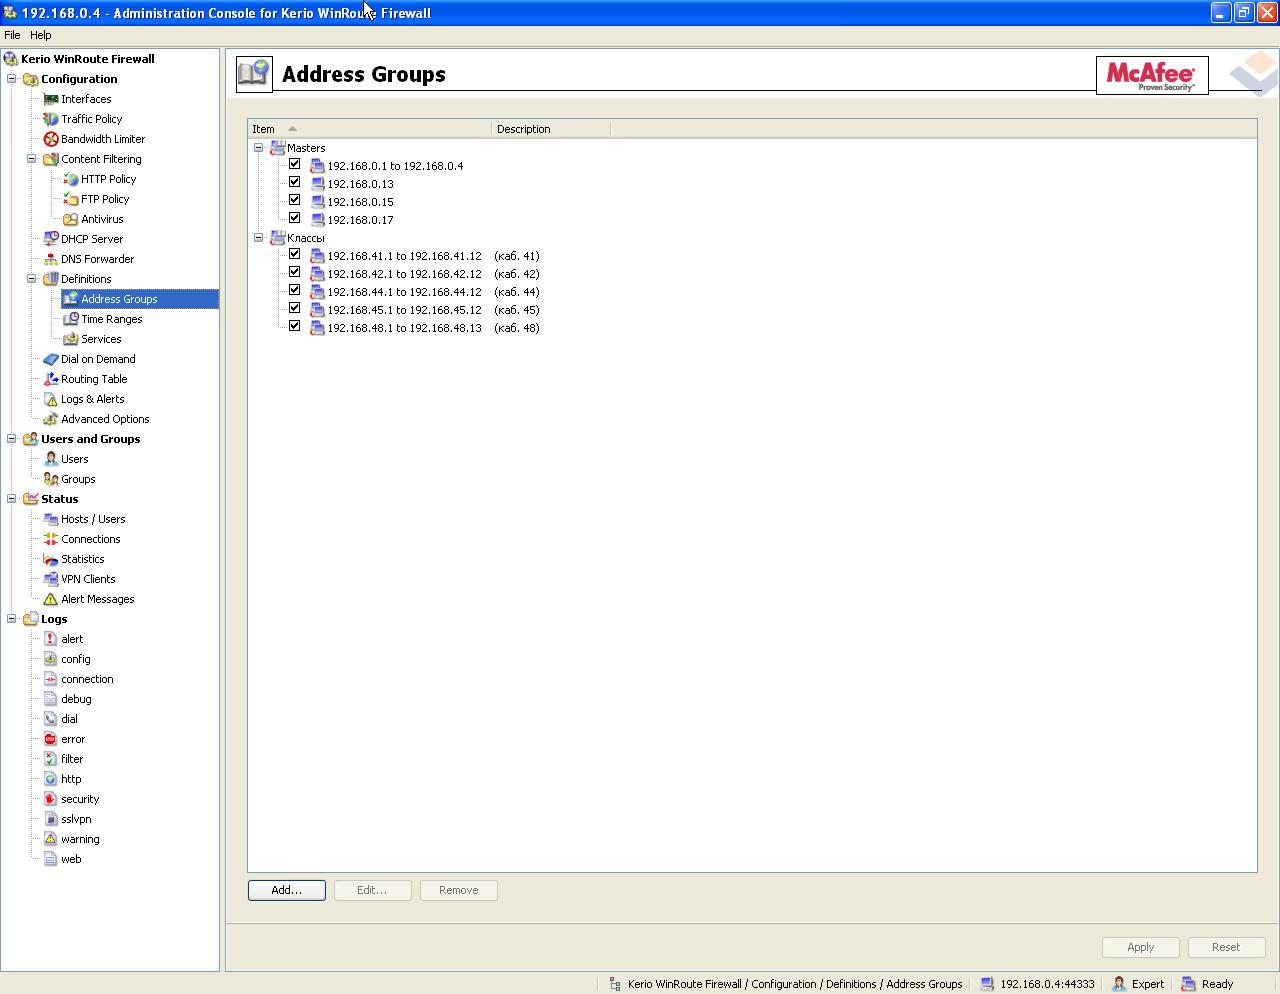The height and width of the screenshot is (994, 1280).
Task: Open the sslvpn log
Action: [76, 819]
